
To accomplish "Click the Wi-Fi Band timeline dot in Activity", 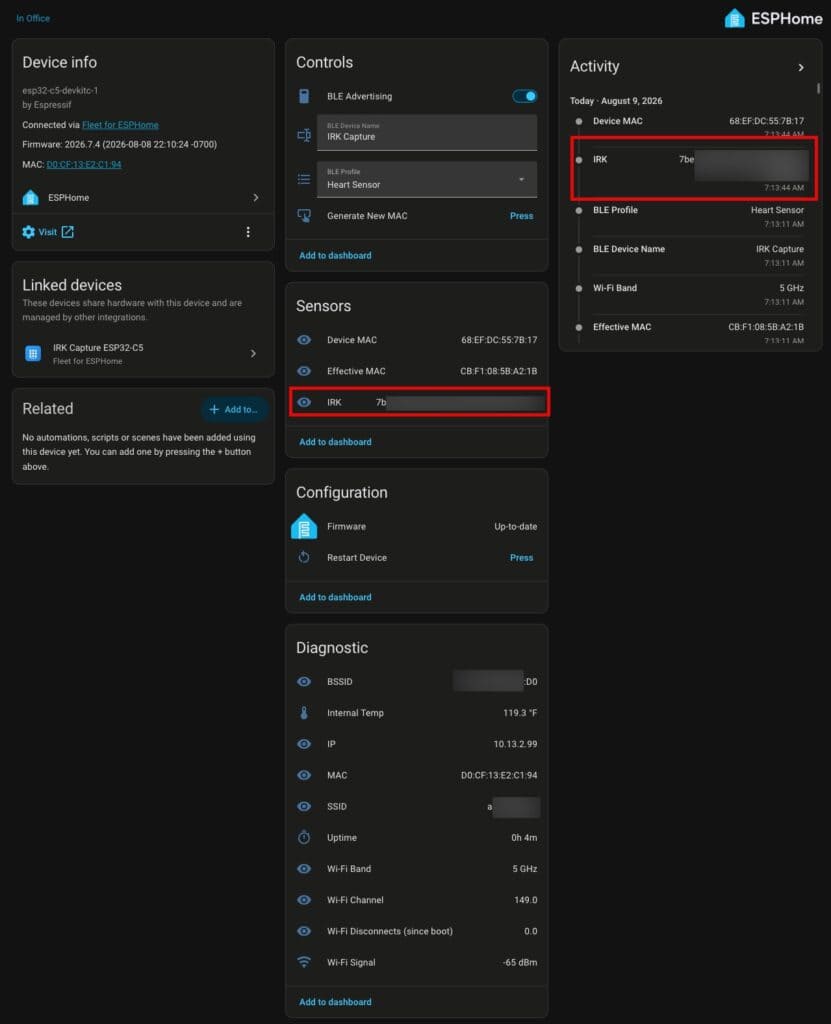I will pos(579,288).
